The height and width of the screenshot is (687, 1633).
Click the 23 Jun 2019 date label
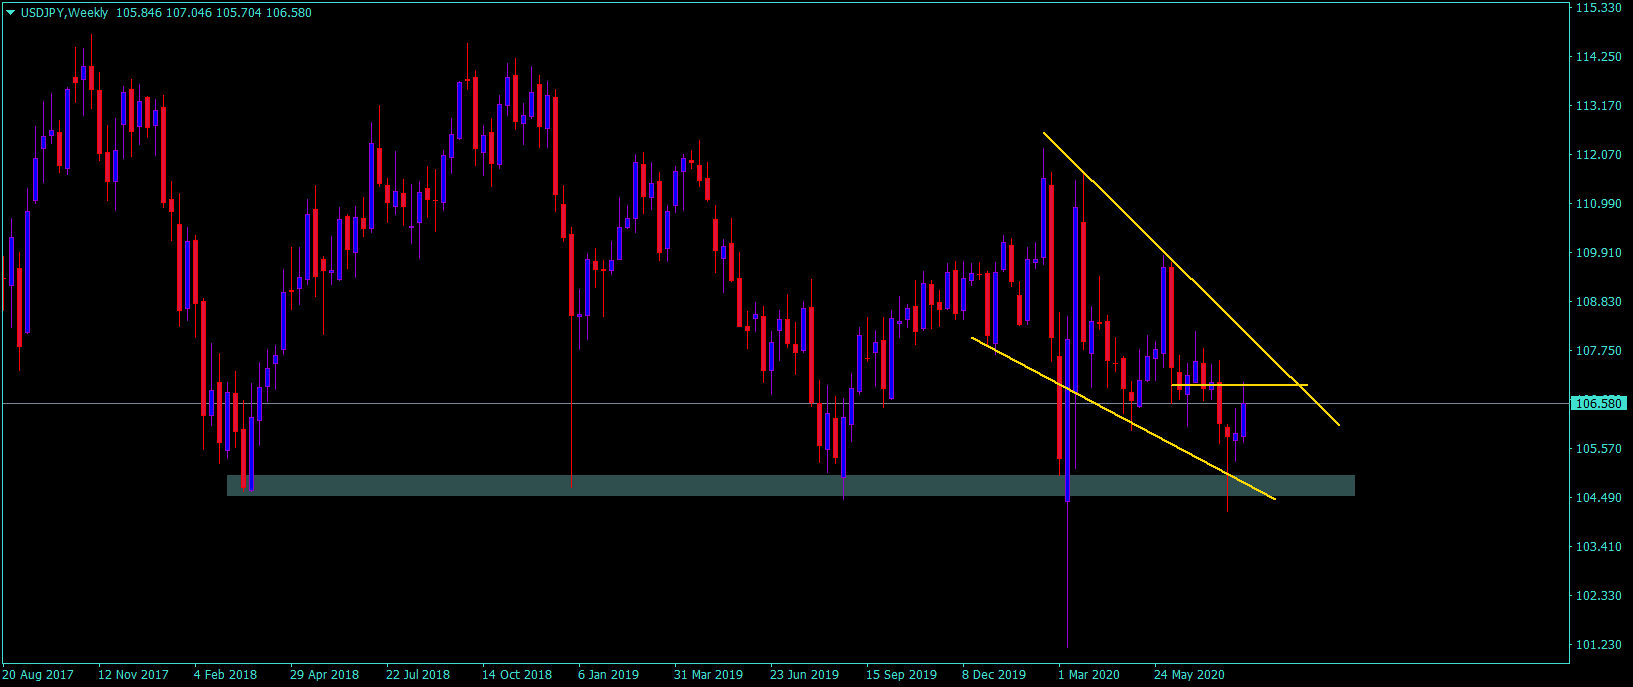pyautogui.click(x=804, y=675)
